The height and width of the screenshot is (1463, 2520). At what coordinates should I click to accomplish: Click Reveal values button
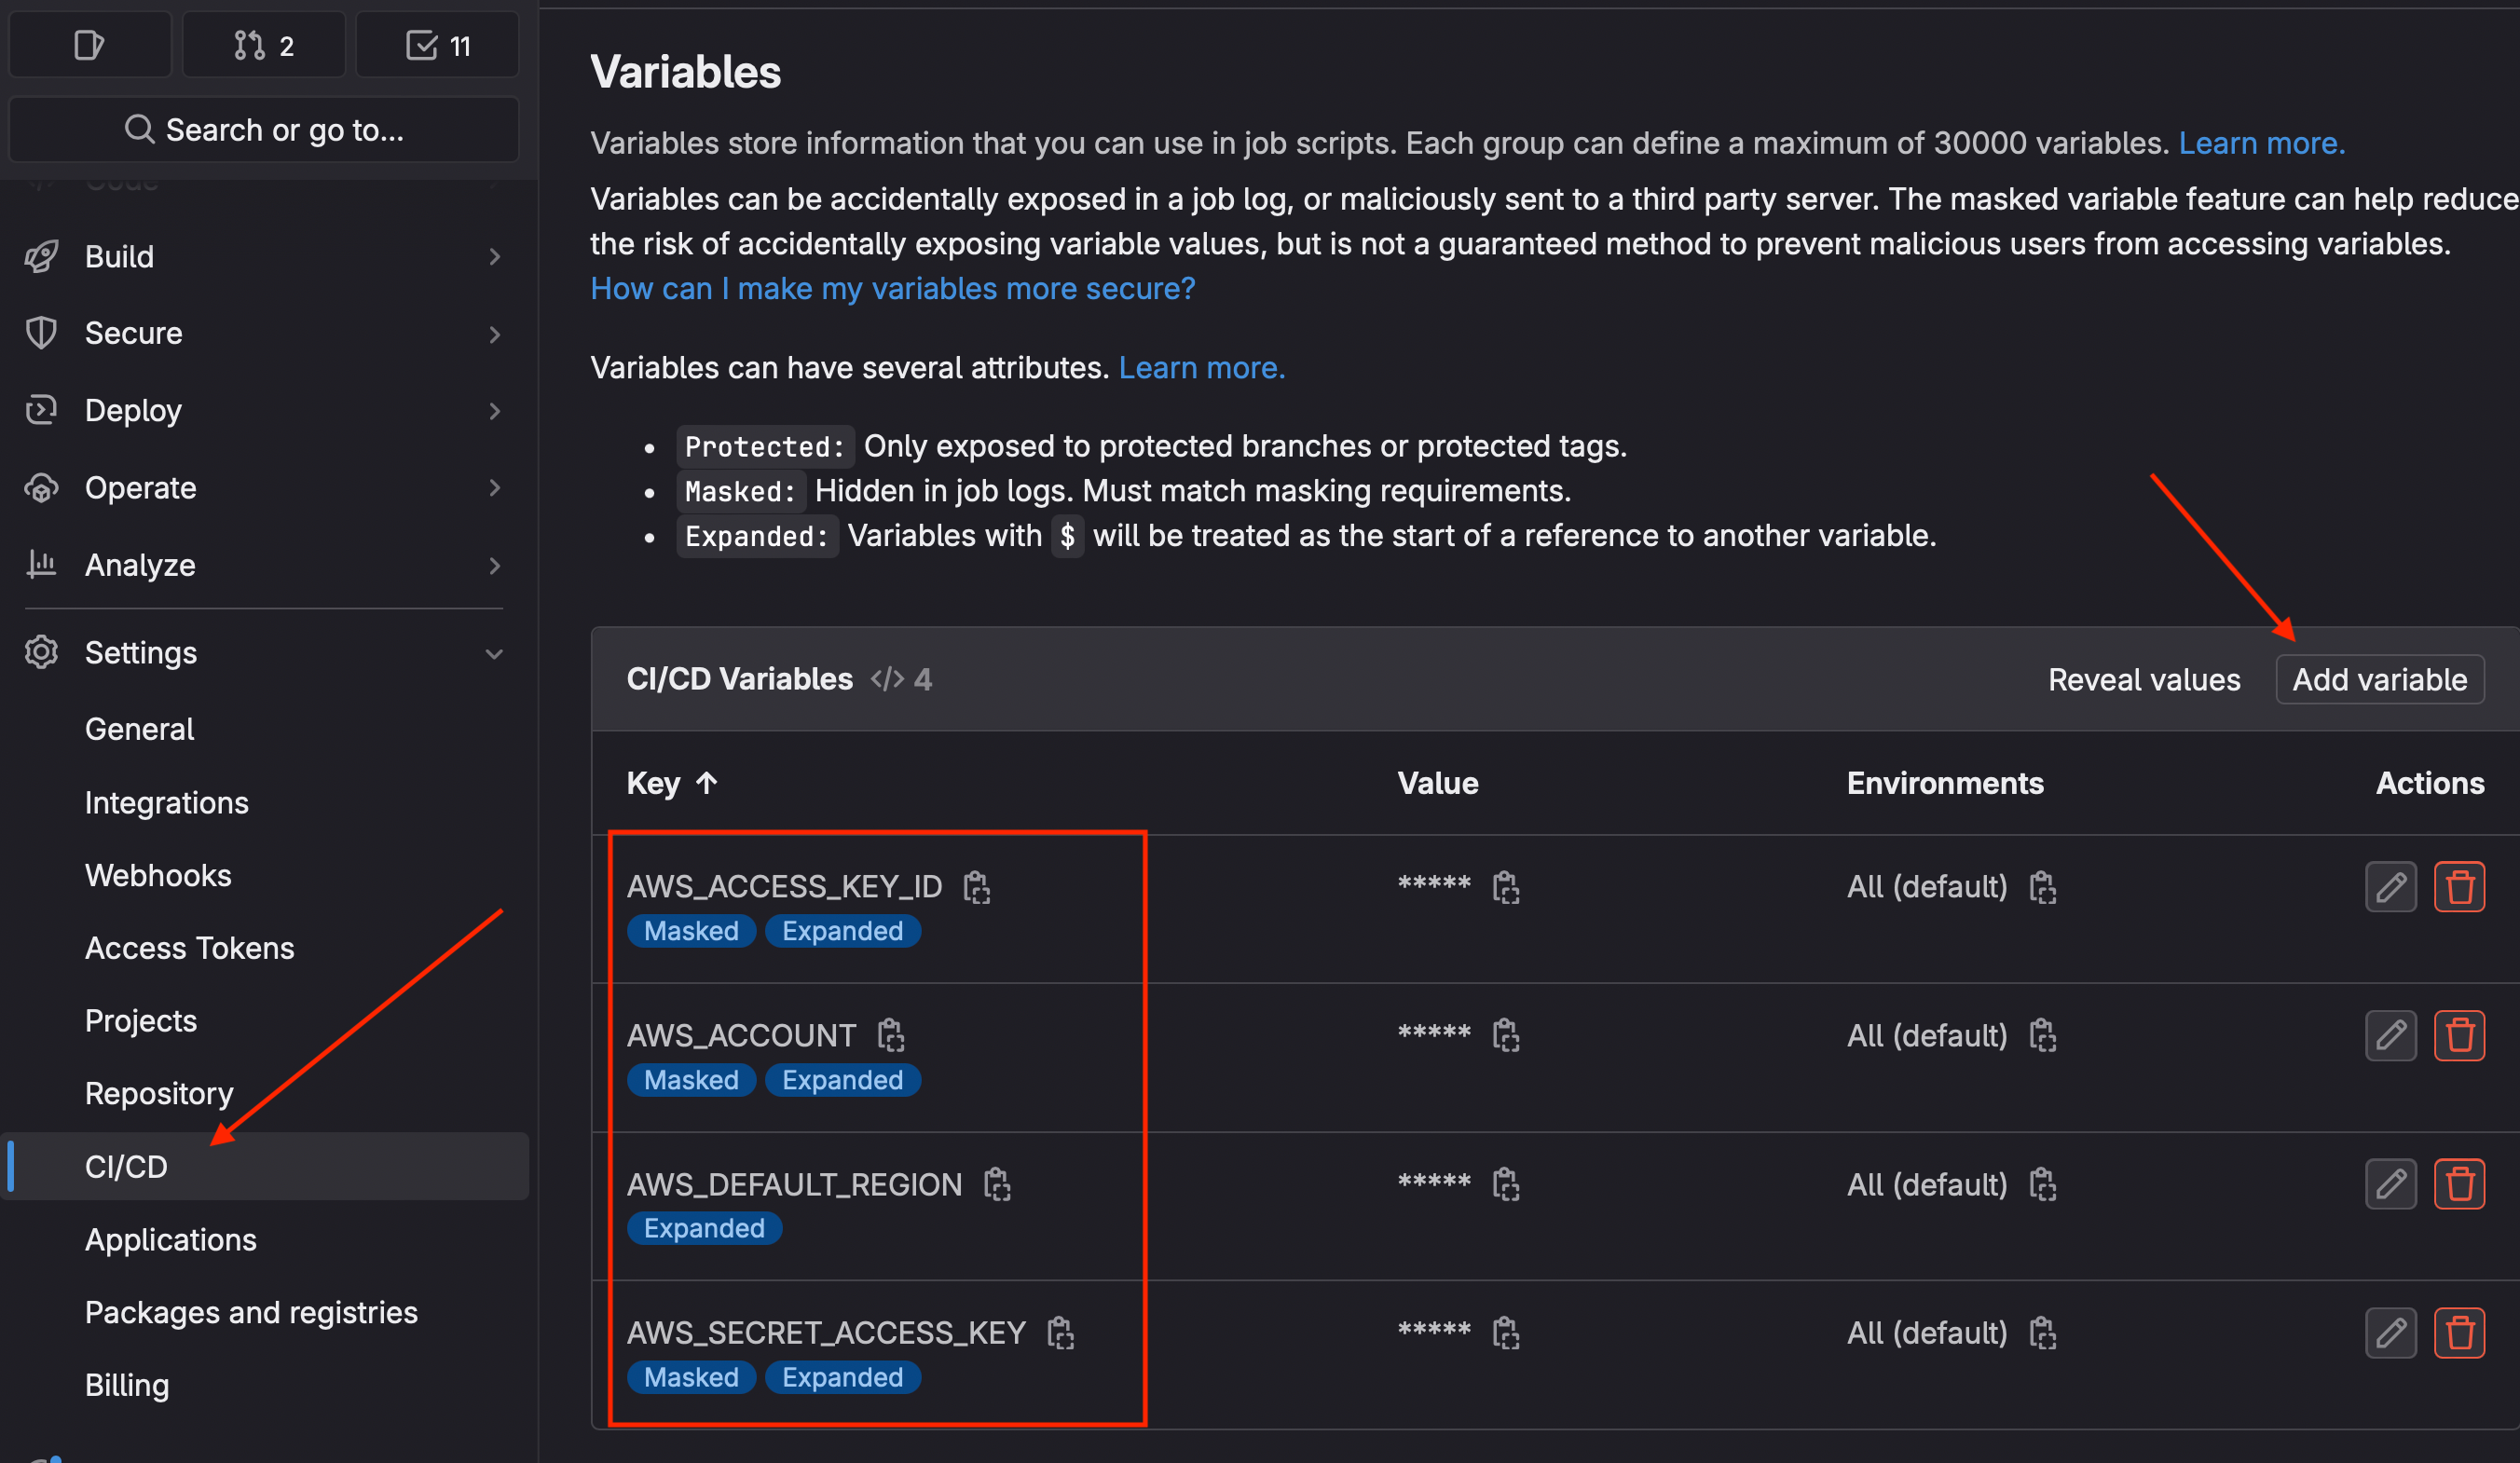(2143, 680)
